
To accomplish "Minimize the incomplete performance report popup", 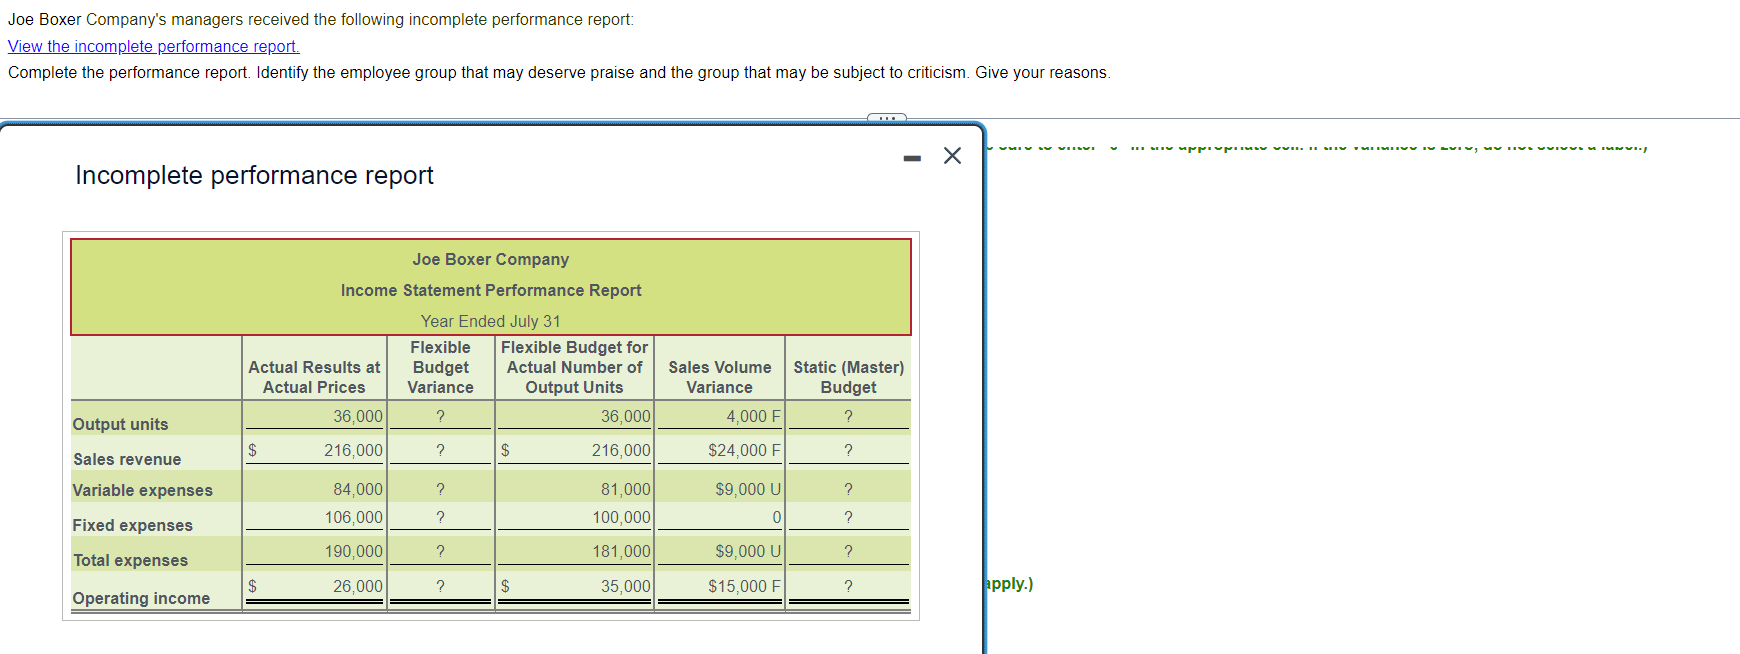I will (912, 158).
